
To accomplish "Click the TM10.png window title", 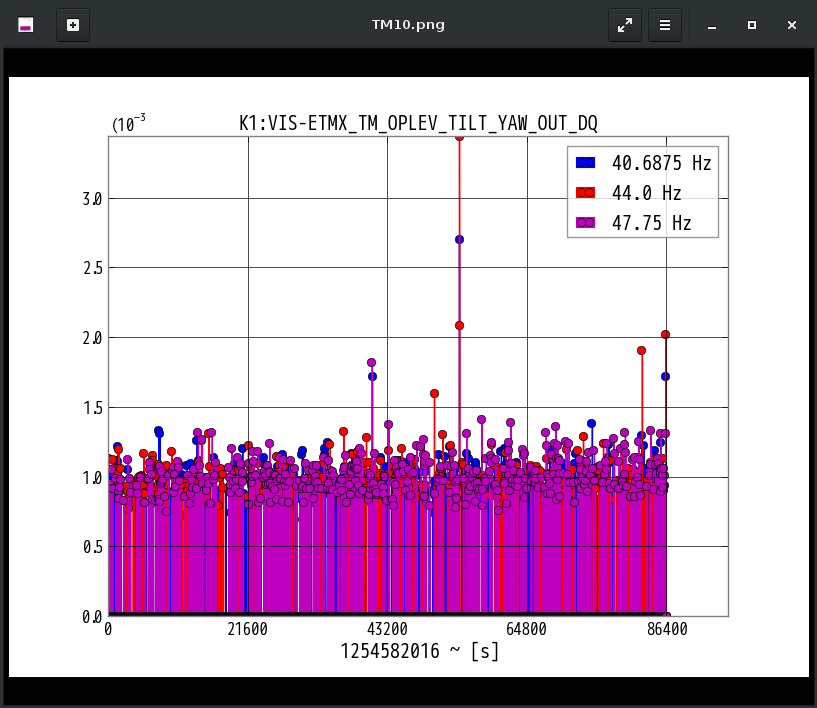I will click(408, 25).
